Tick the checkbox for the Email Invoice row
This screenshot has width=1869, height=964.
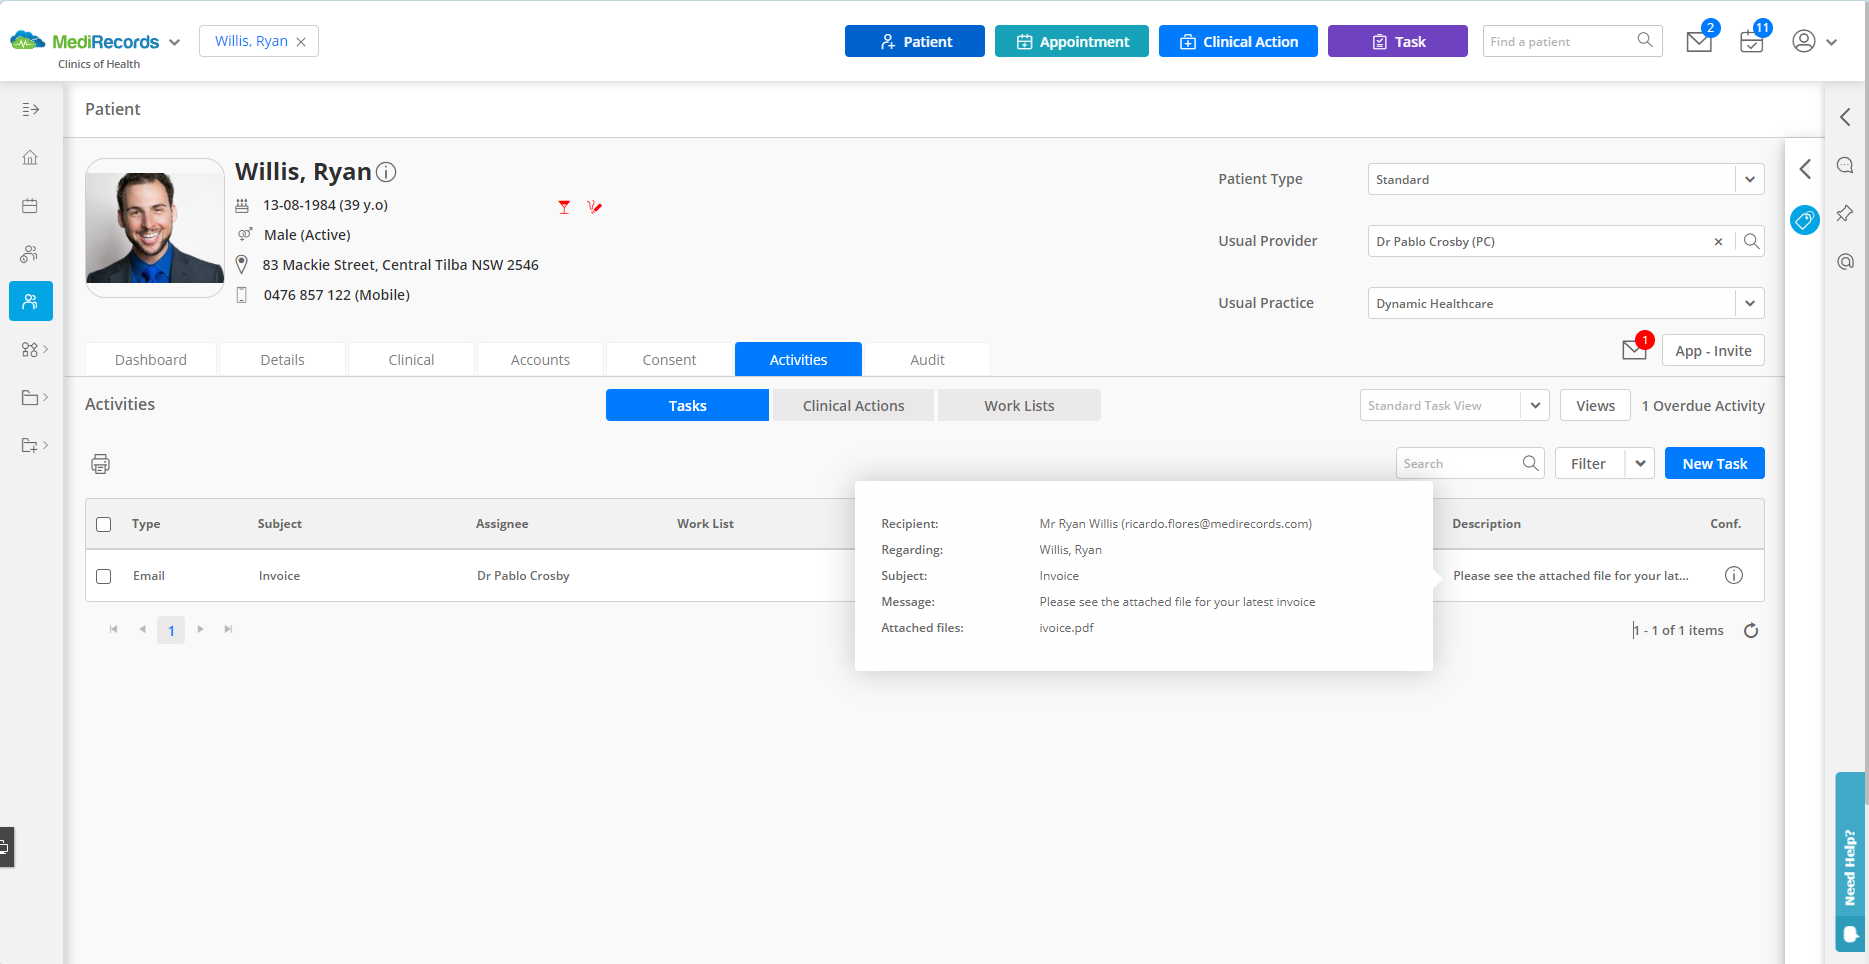point(104,576)
